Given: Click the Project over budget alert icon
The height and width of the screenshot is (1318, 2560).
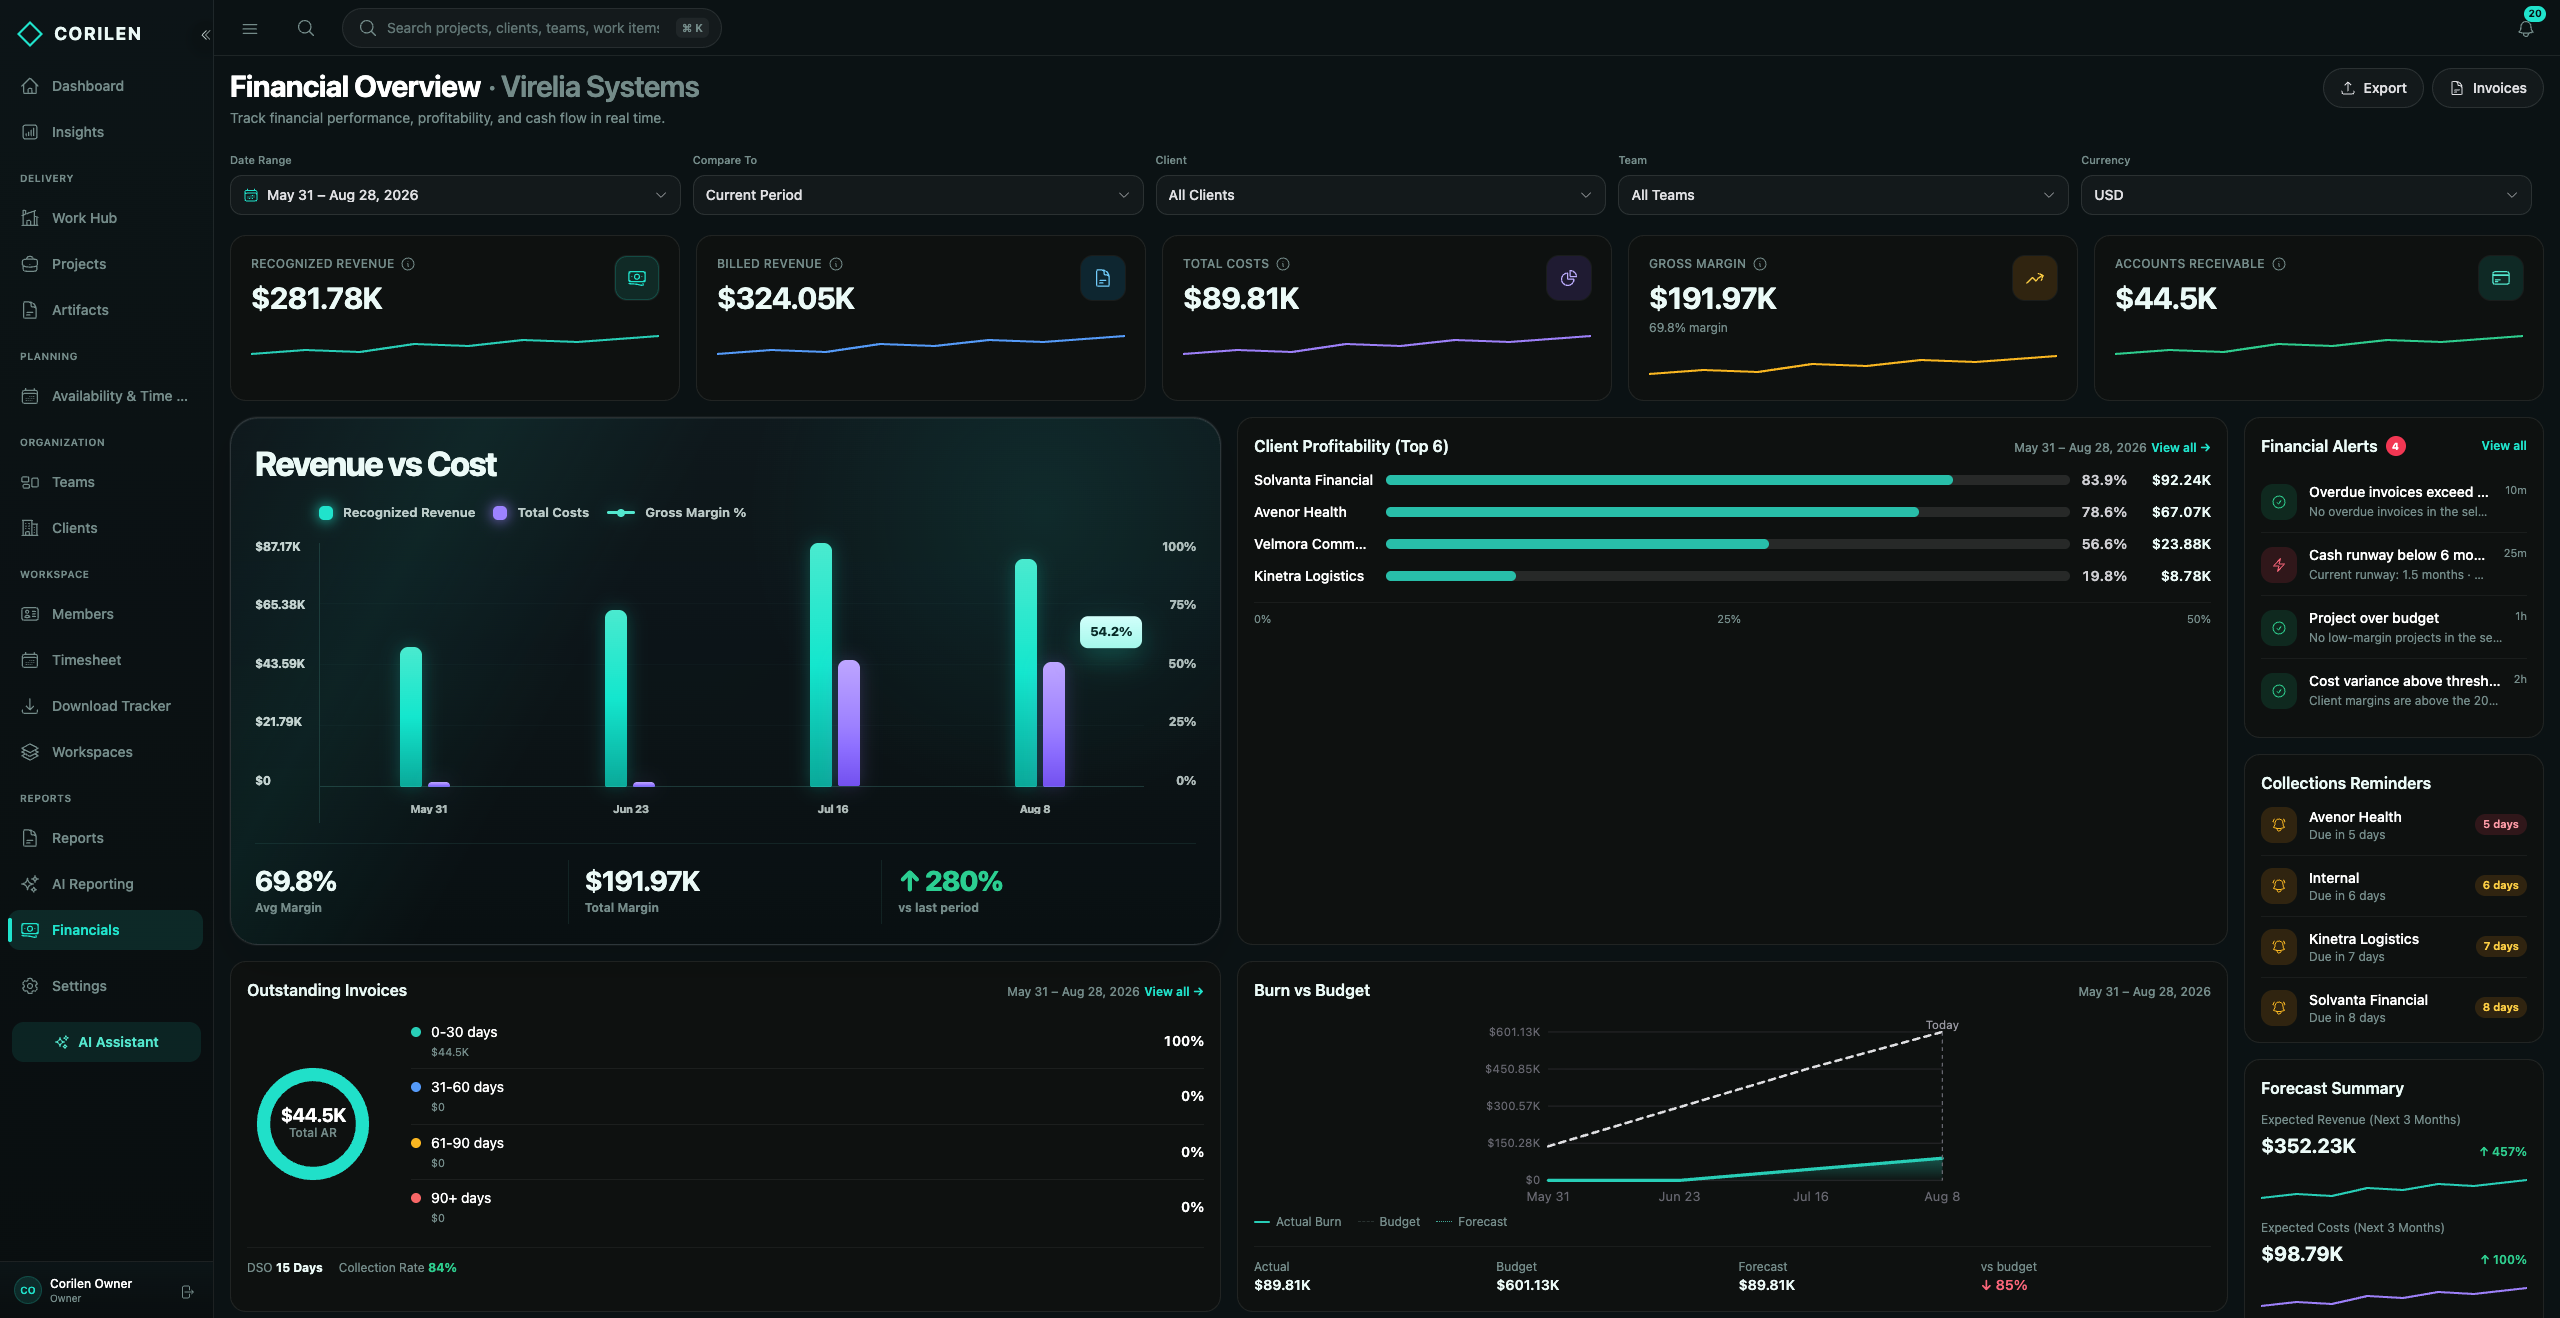Looking at the screenshot, I should pos(2279,628).
